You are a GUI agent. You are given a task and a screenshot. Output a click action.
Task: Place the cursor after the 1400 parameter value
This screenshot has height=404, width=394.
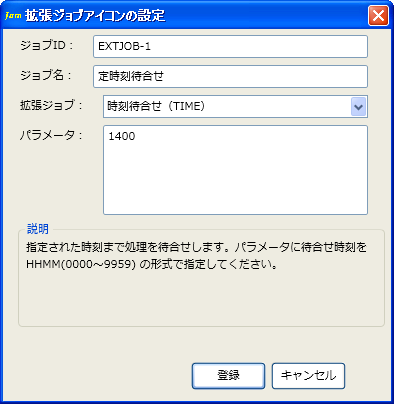point(136,136)
